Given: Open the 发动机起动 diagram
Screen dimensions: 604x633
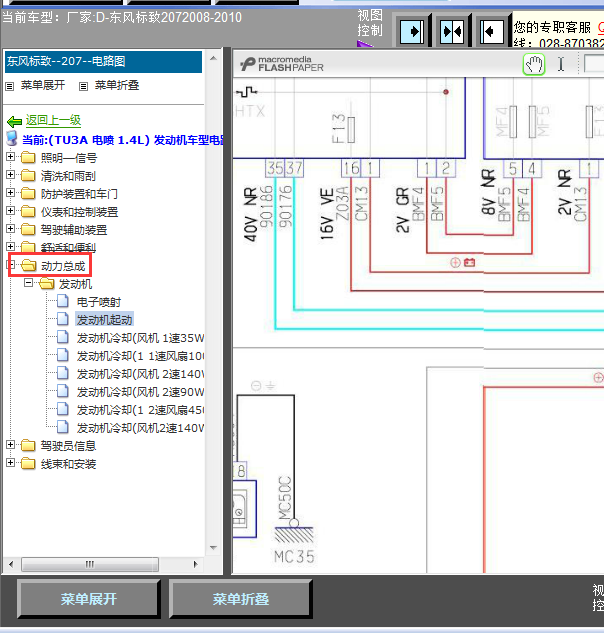Looking at the screenshot, I should tap(105, 320).
